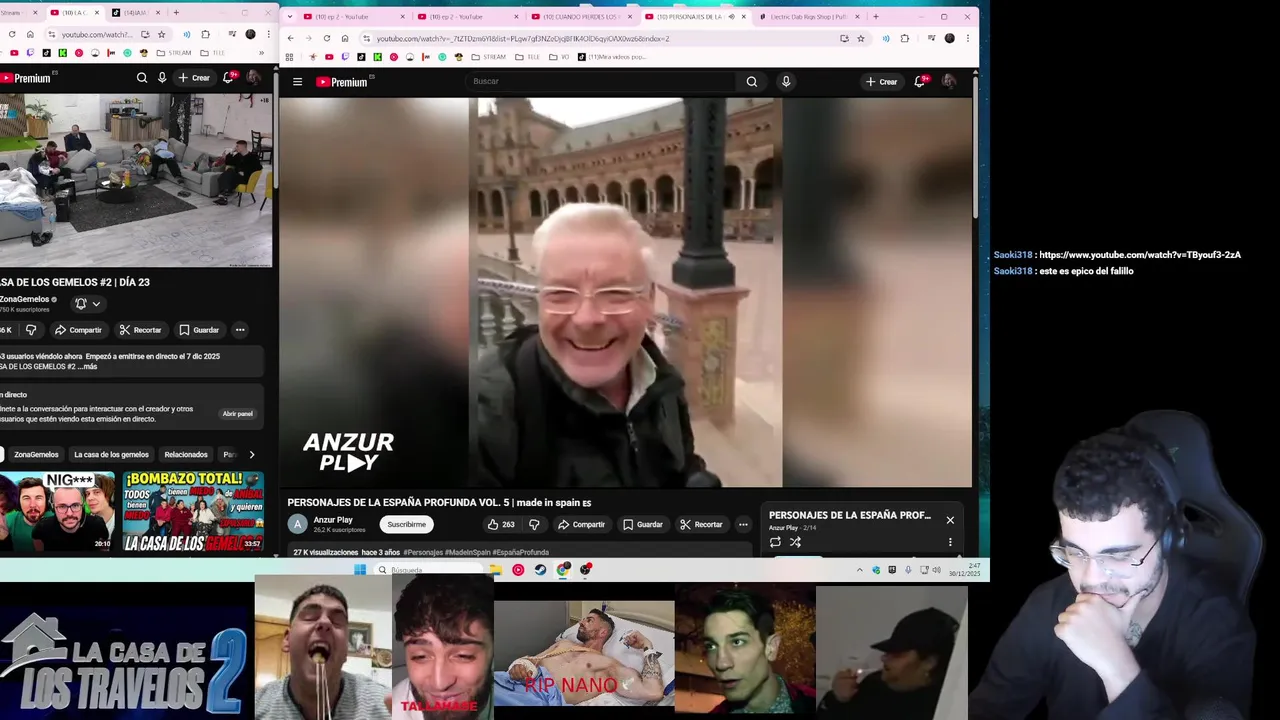The image size is (1280, 720).
Task: Show more filter chips with right arrow
Action: click(251, 454)
